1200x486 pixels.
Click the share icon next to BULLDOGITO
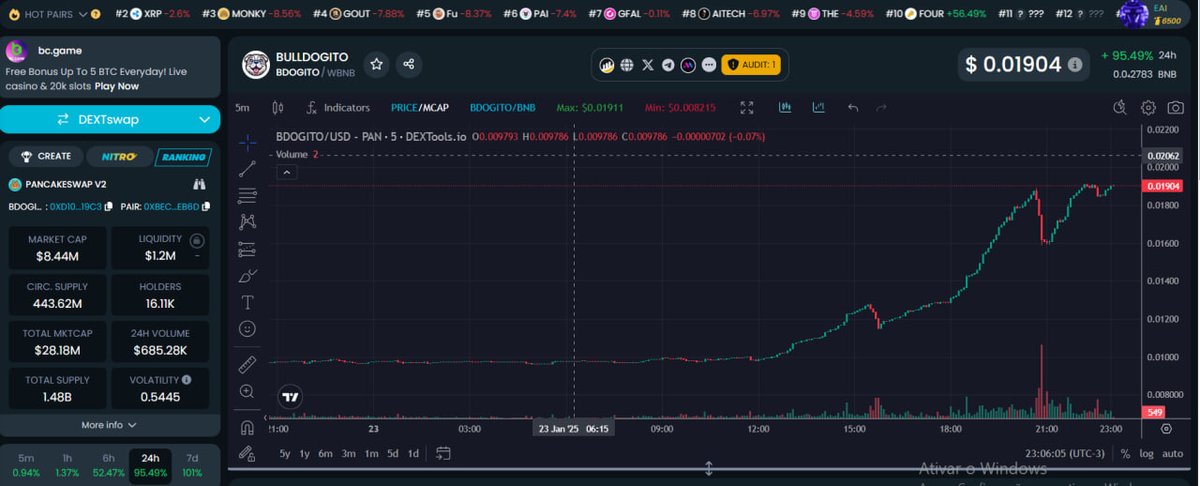pos(409,64)
